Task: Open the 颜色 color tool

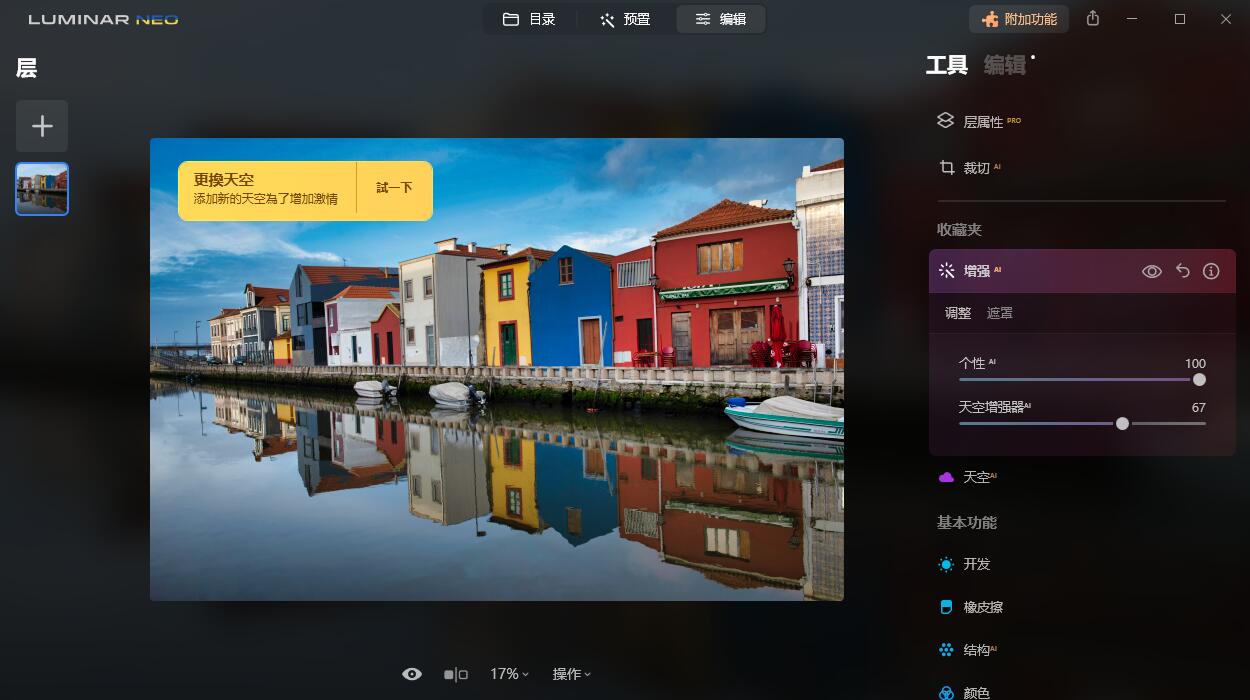Action: tap(978, 691)
